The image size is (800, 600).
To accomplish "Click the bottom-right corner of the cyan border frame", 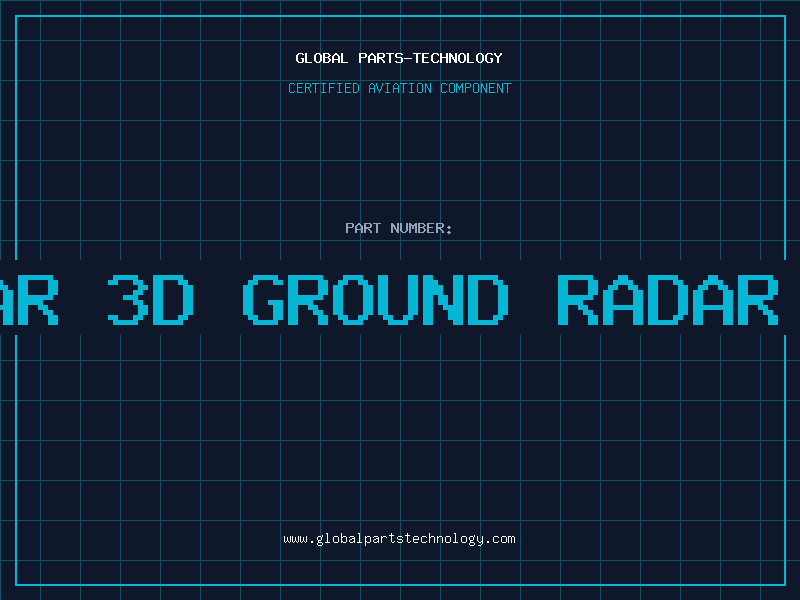I will tap(784, 584).
